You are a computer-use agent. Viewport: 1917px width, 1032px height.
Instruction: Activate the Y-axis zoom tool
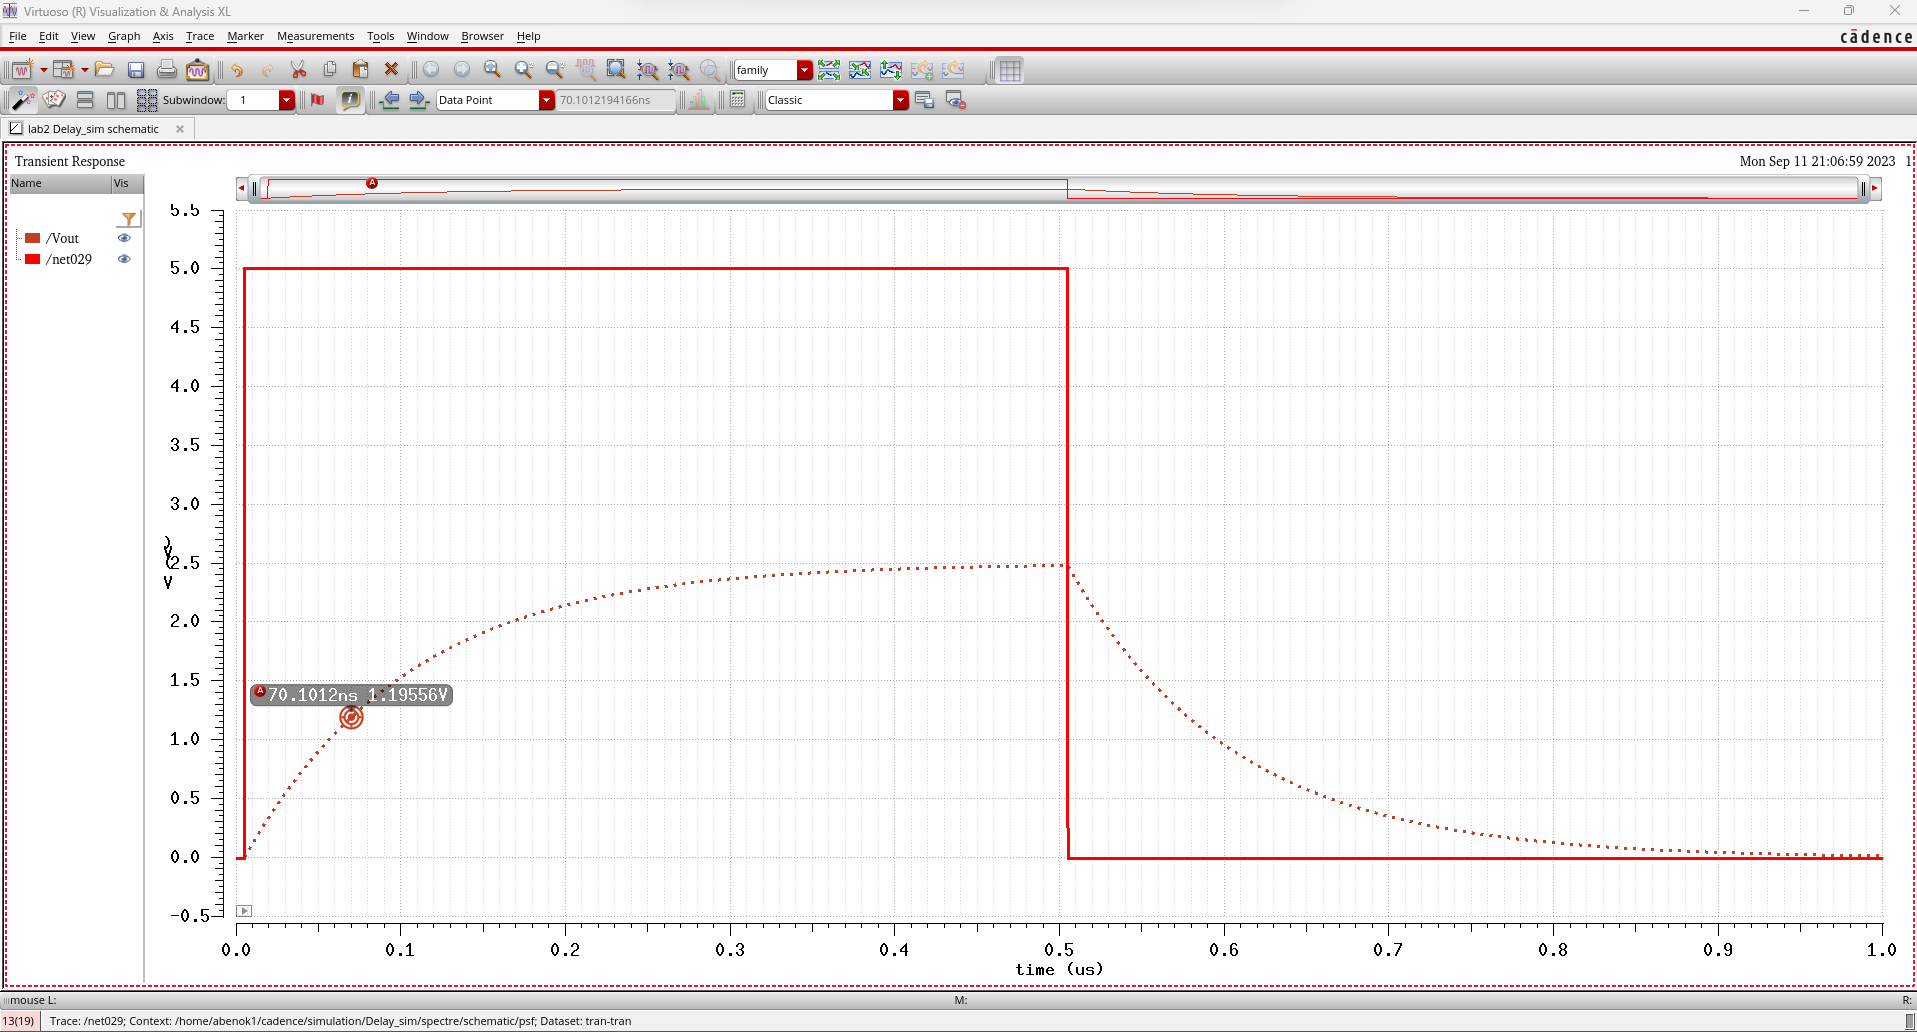pos(679,70)
